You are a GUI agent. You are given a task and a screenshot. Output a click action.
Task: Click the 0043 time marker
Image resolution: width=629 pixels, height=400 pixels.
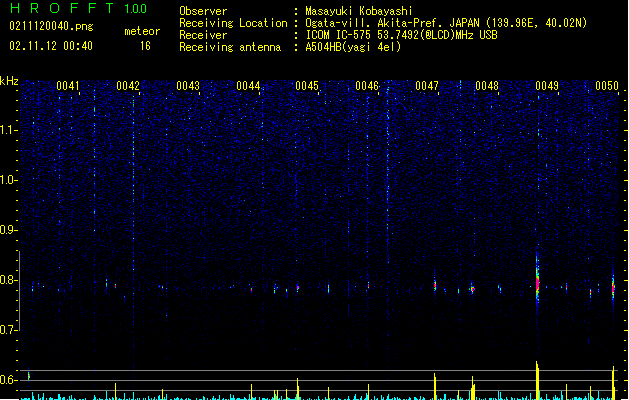coord(188,86)
